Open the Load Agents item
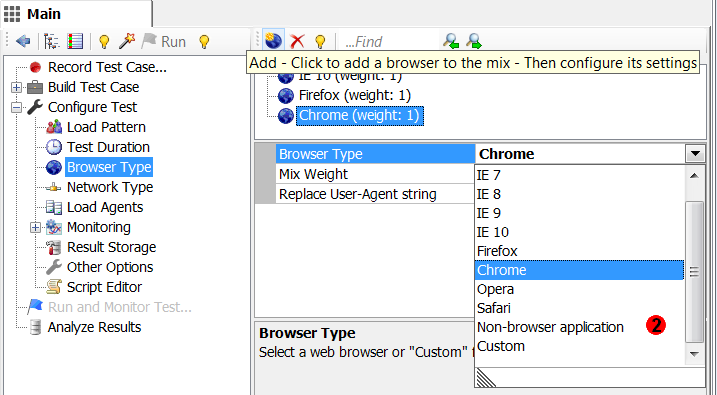The width and height of the screenshot is (717, 395). (x=105, y=207)
